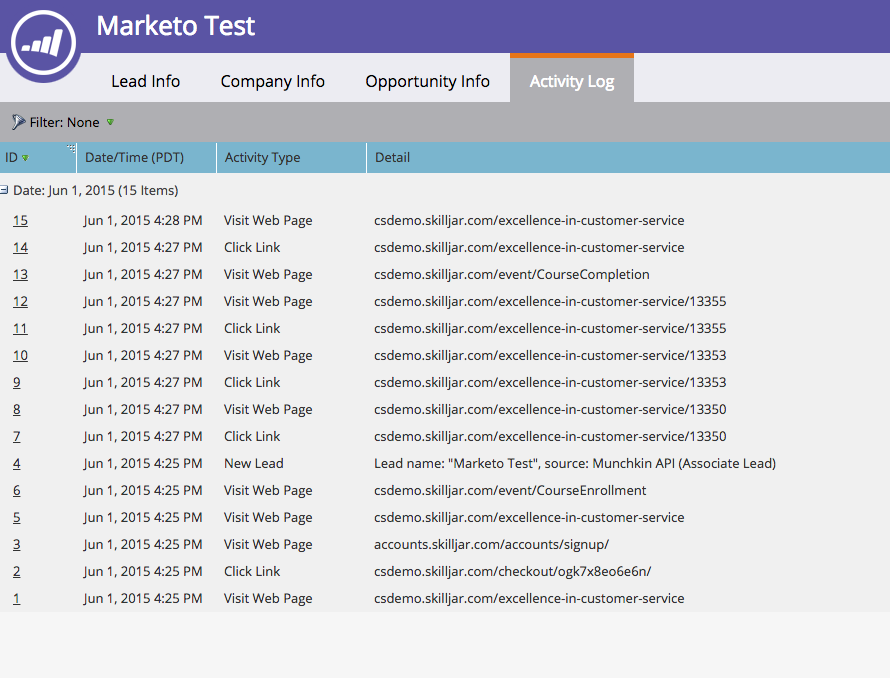890x678 pixels.
Task: Open activity ID 2 link
Action: [16, 571]
